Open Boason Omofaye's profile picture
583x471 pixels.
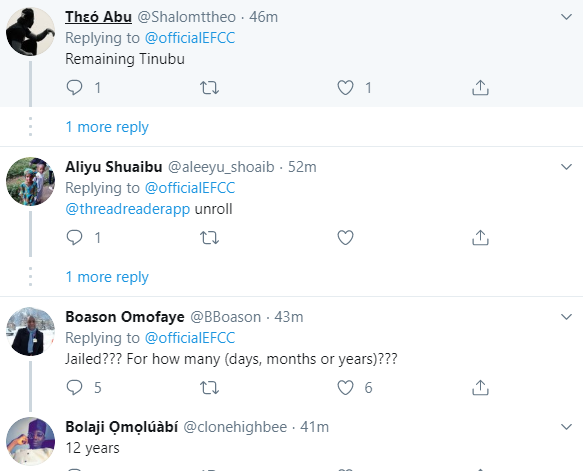tap(30, 331)
